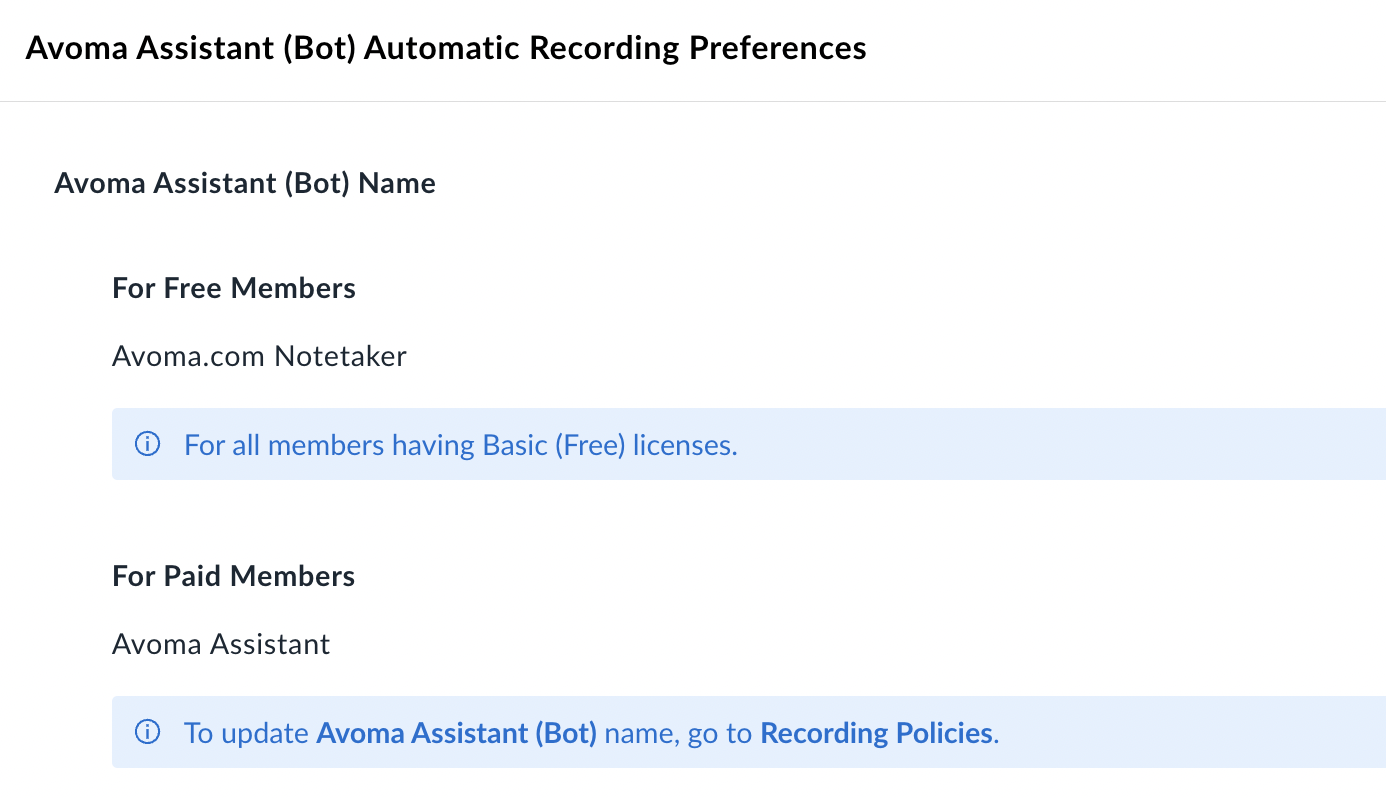Click the Avoma Assistant (Bot) Name section heading
The height and width of the screenshot is (798, 1386).
click(x=245, y=183)
